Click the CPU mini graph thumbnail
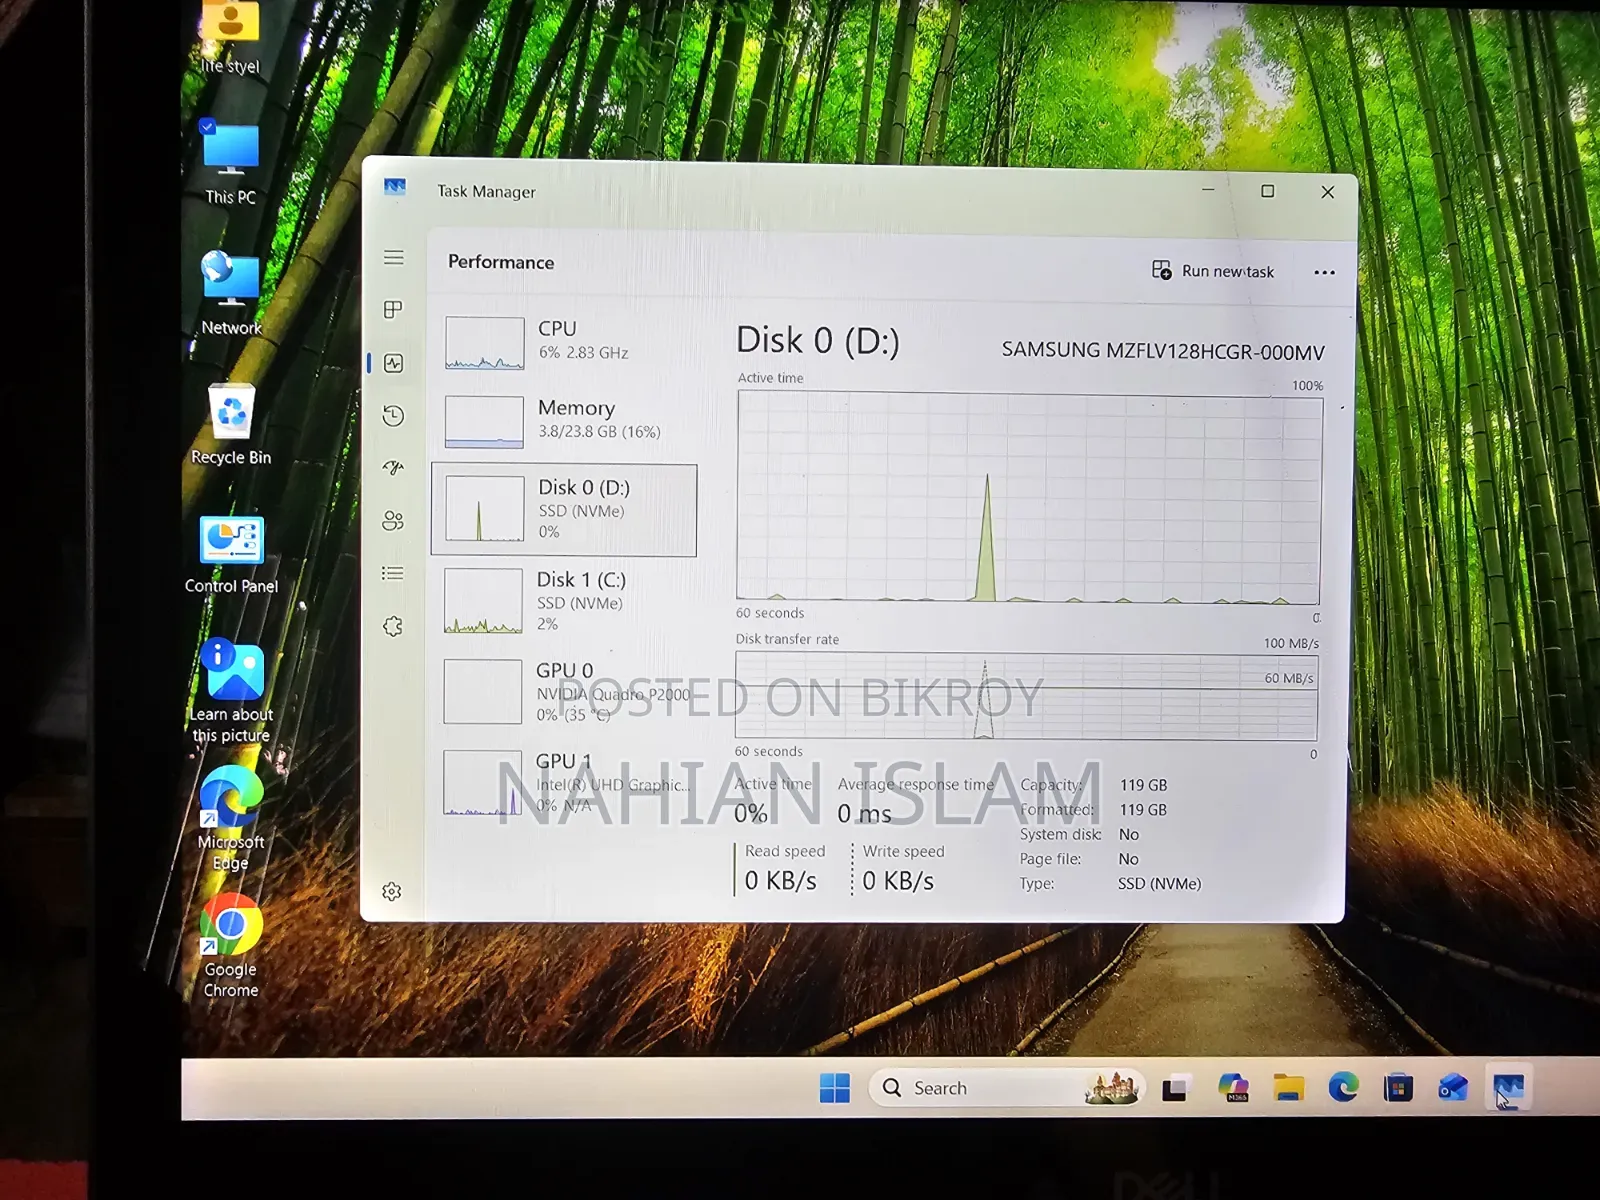Image resolution: width=1600 pixels, height=1200 pixels. pyautogui.click(x=485, y=343)
